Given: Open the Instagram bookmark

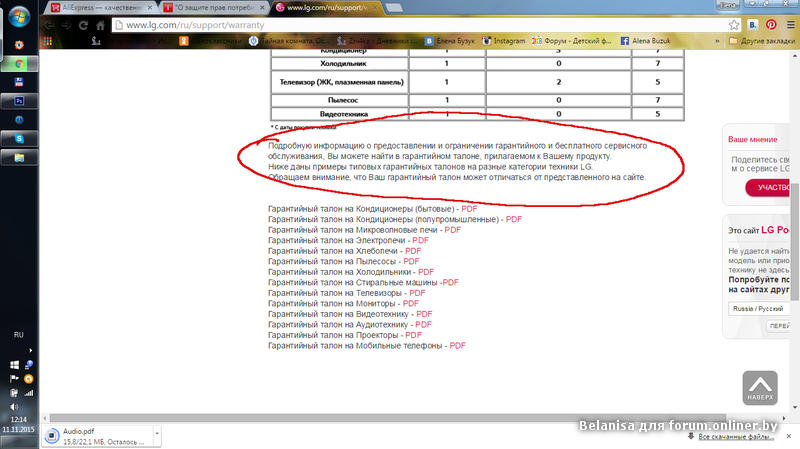Looking at the screenshot, I should (x=504, y=41).
